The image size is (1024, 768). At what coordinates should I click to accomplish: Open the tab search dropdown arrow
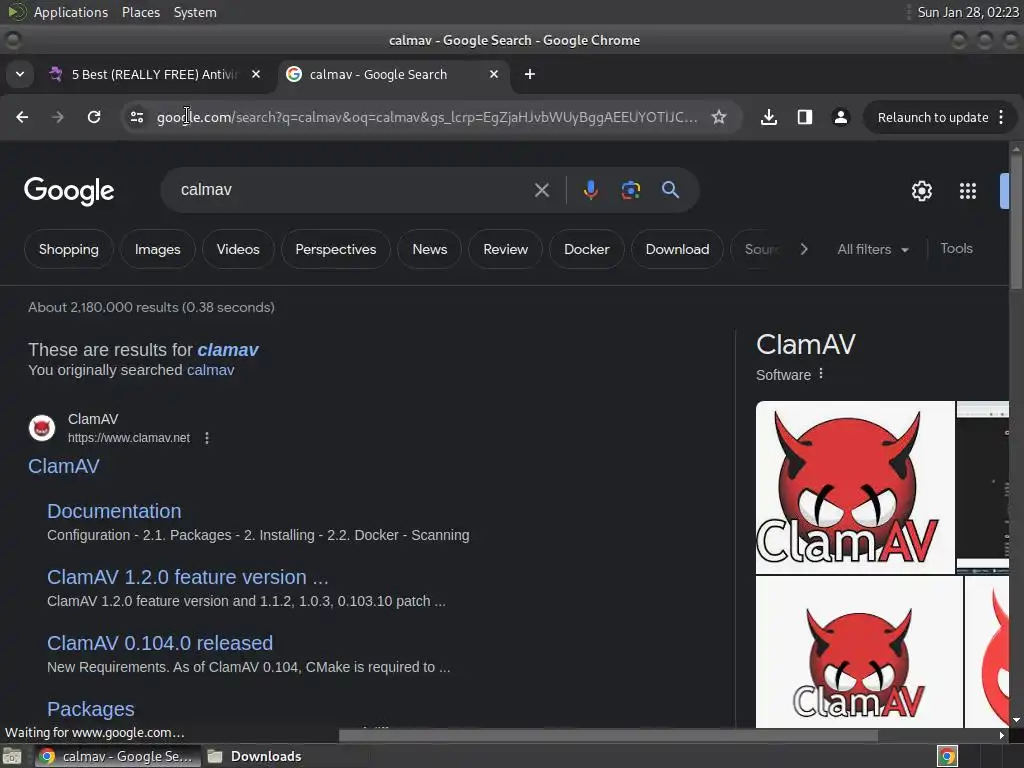tap(20, 74)
